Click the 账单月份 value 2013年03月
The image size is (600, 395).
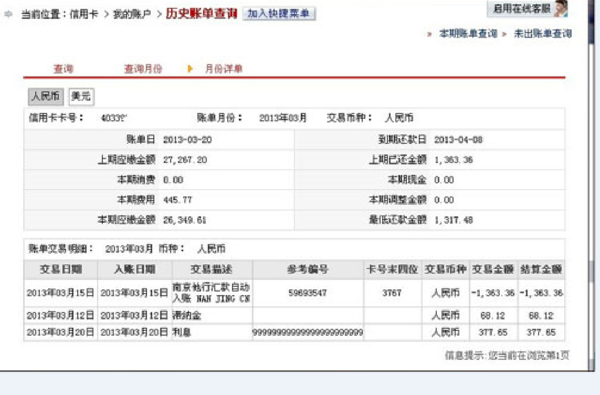click(283, 118)
